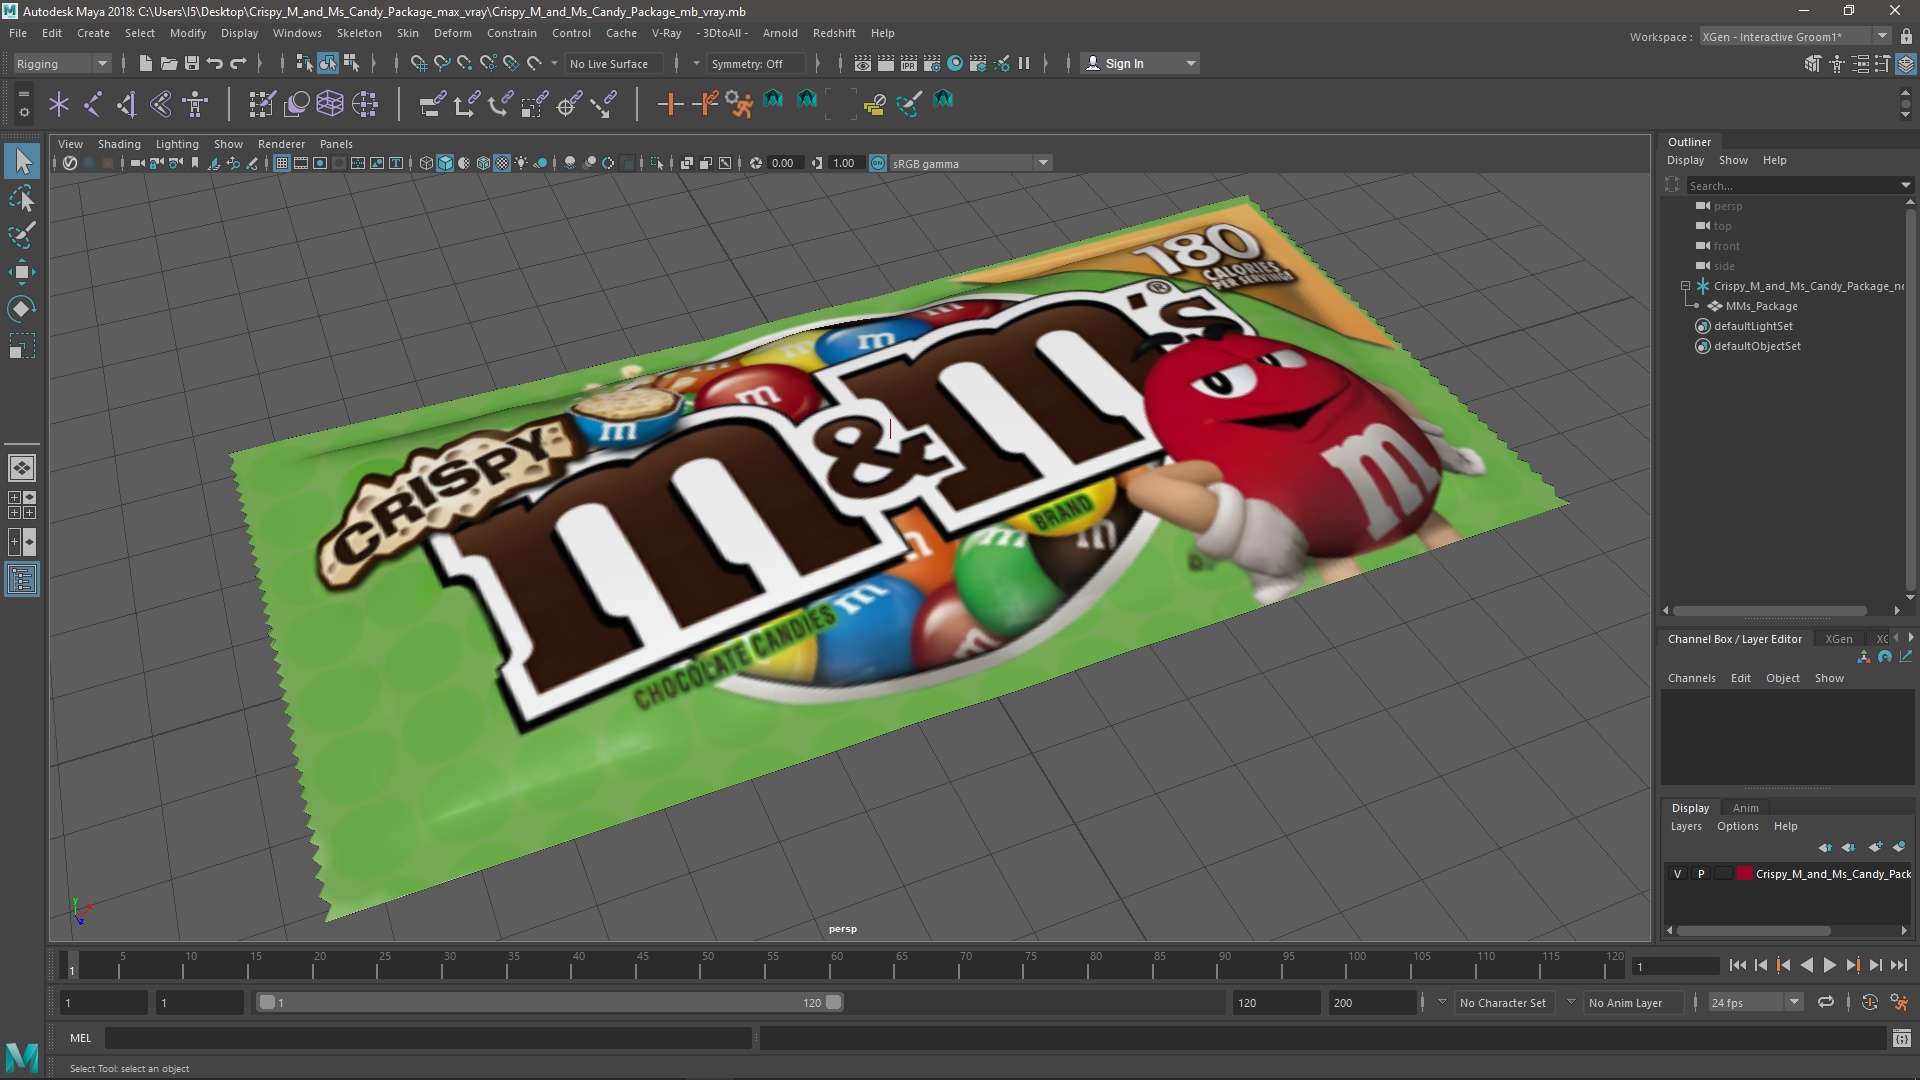Click the MEL script language toggle button
Screen dimensions: 1920x1080
80,1038
